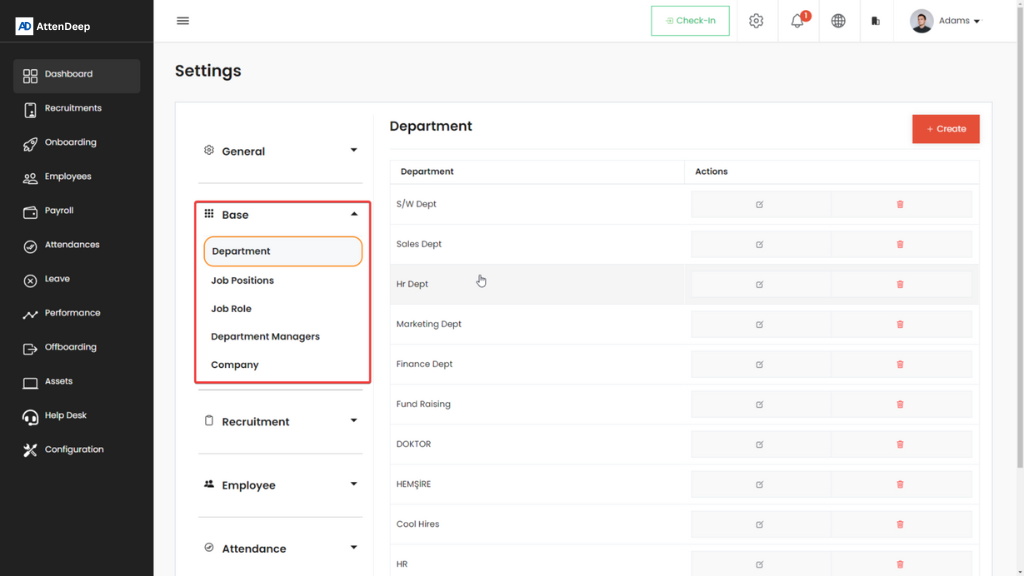Select Job Positions in Base menu
This screenshot has width=1024, height=576.
(242, 280)
